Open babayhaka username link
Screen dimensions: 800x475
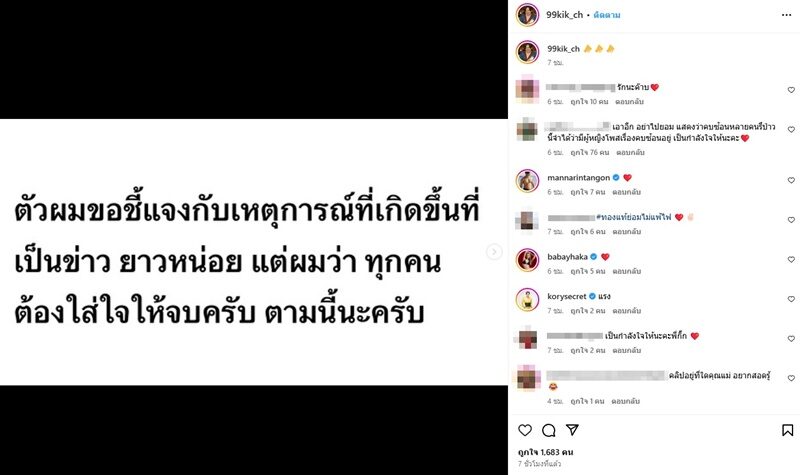(567, 257)
